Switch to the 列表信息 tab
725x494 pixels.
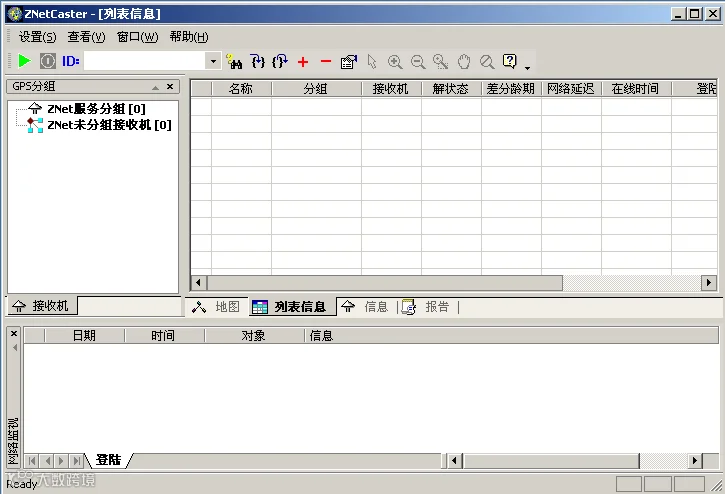[x=293, y=307]
